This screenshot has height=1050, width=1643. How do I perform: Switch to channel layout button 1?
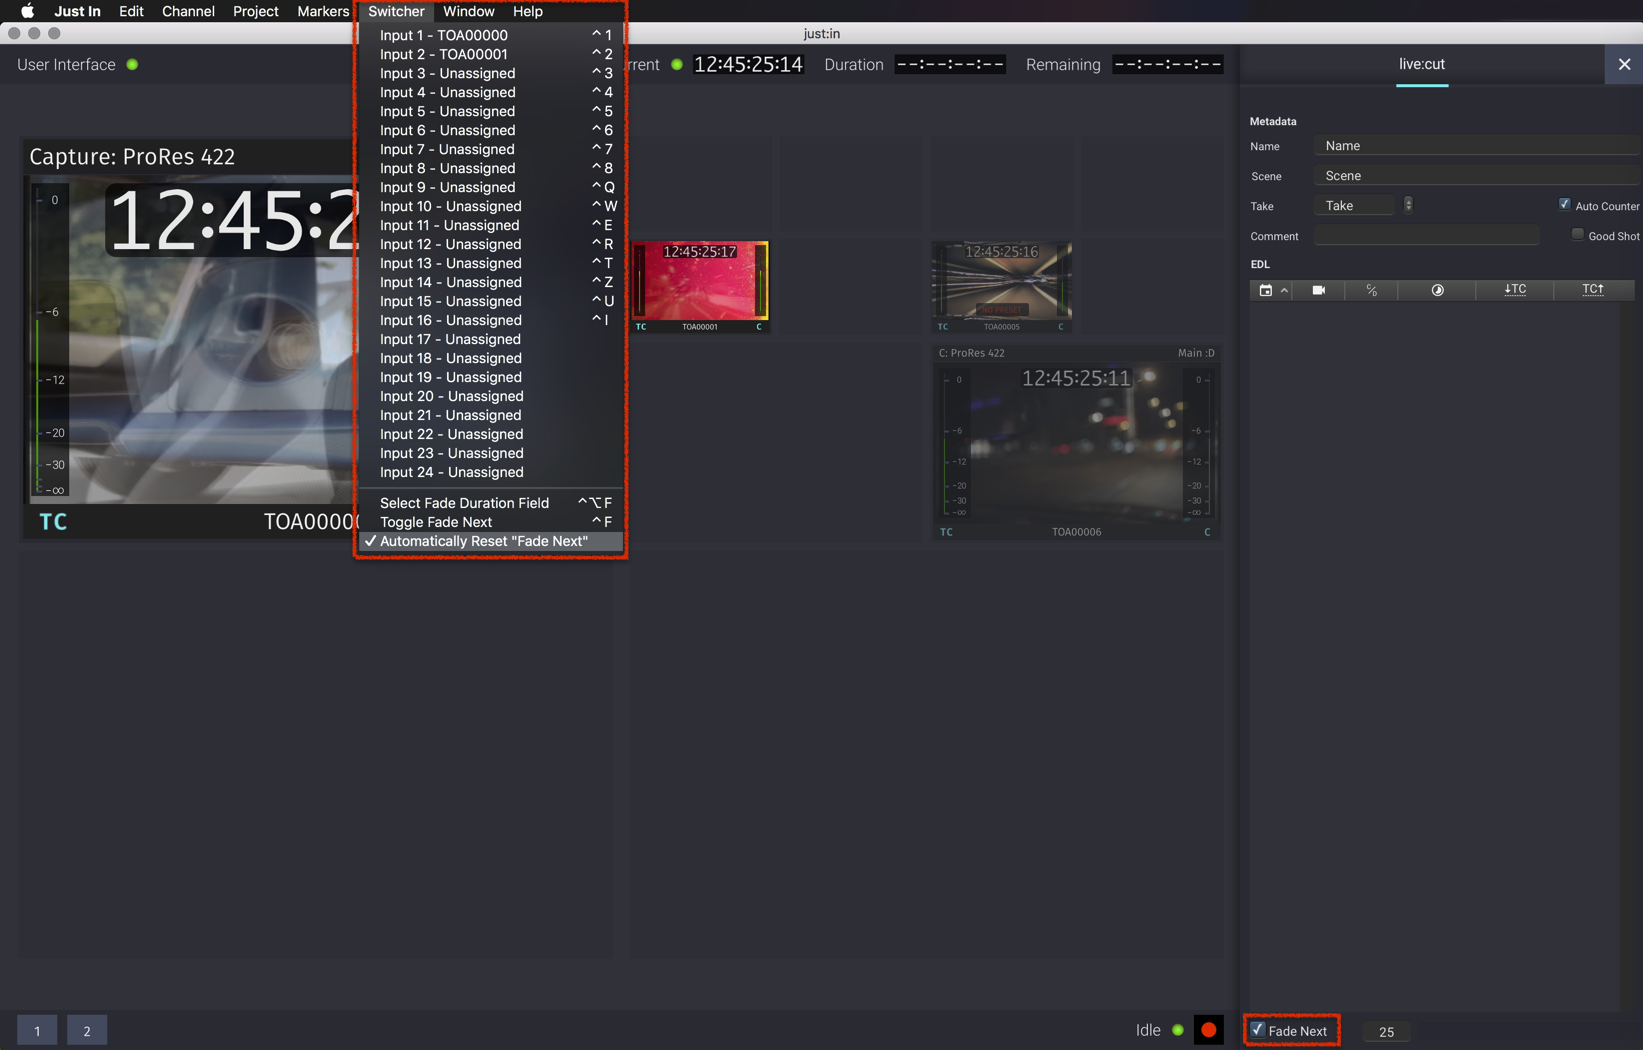pyautogui.click(x=37, y=1030)
